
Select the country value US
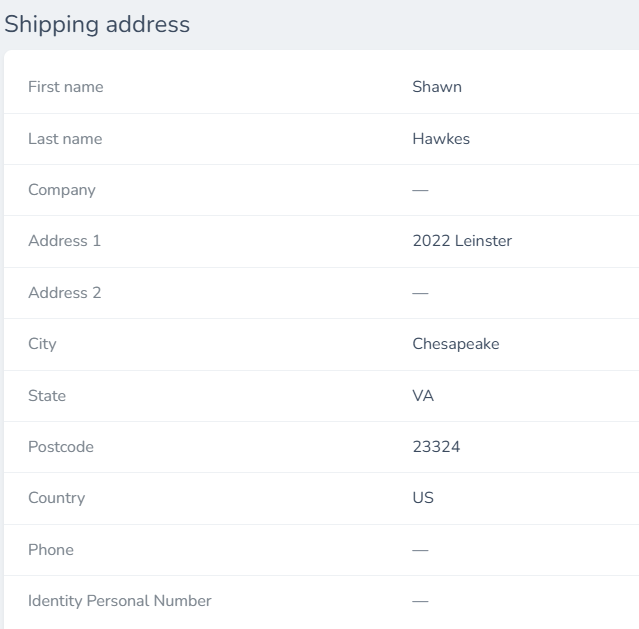coord(423,498)
